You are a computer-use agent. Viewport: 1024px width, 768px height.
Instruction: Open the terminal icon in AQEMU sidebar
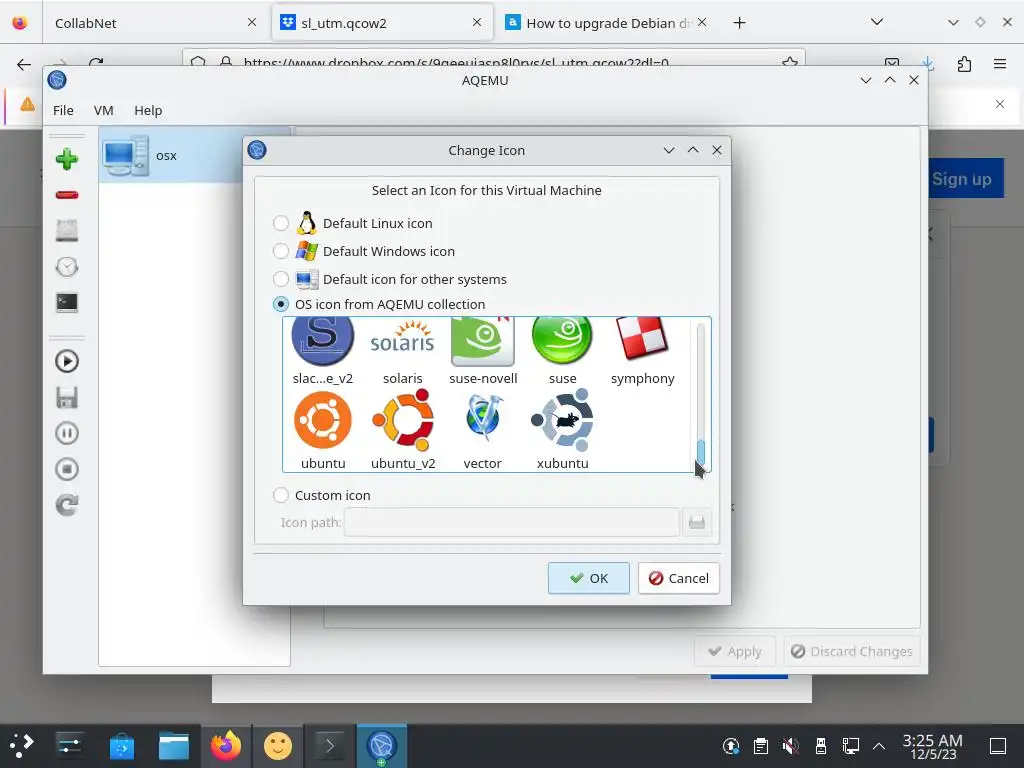point(67,302)
